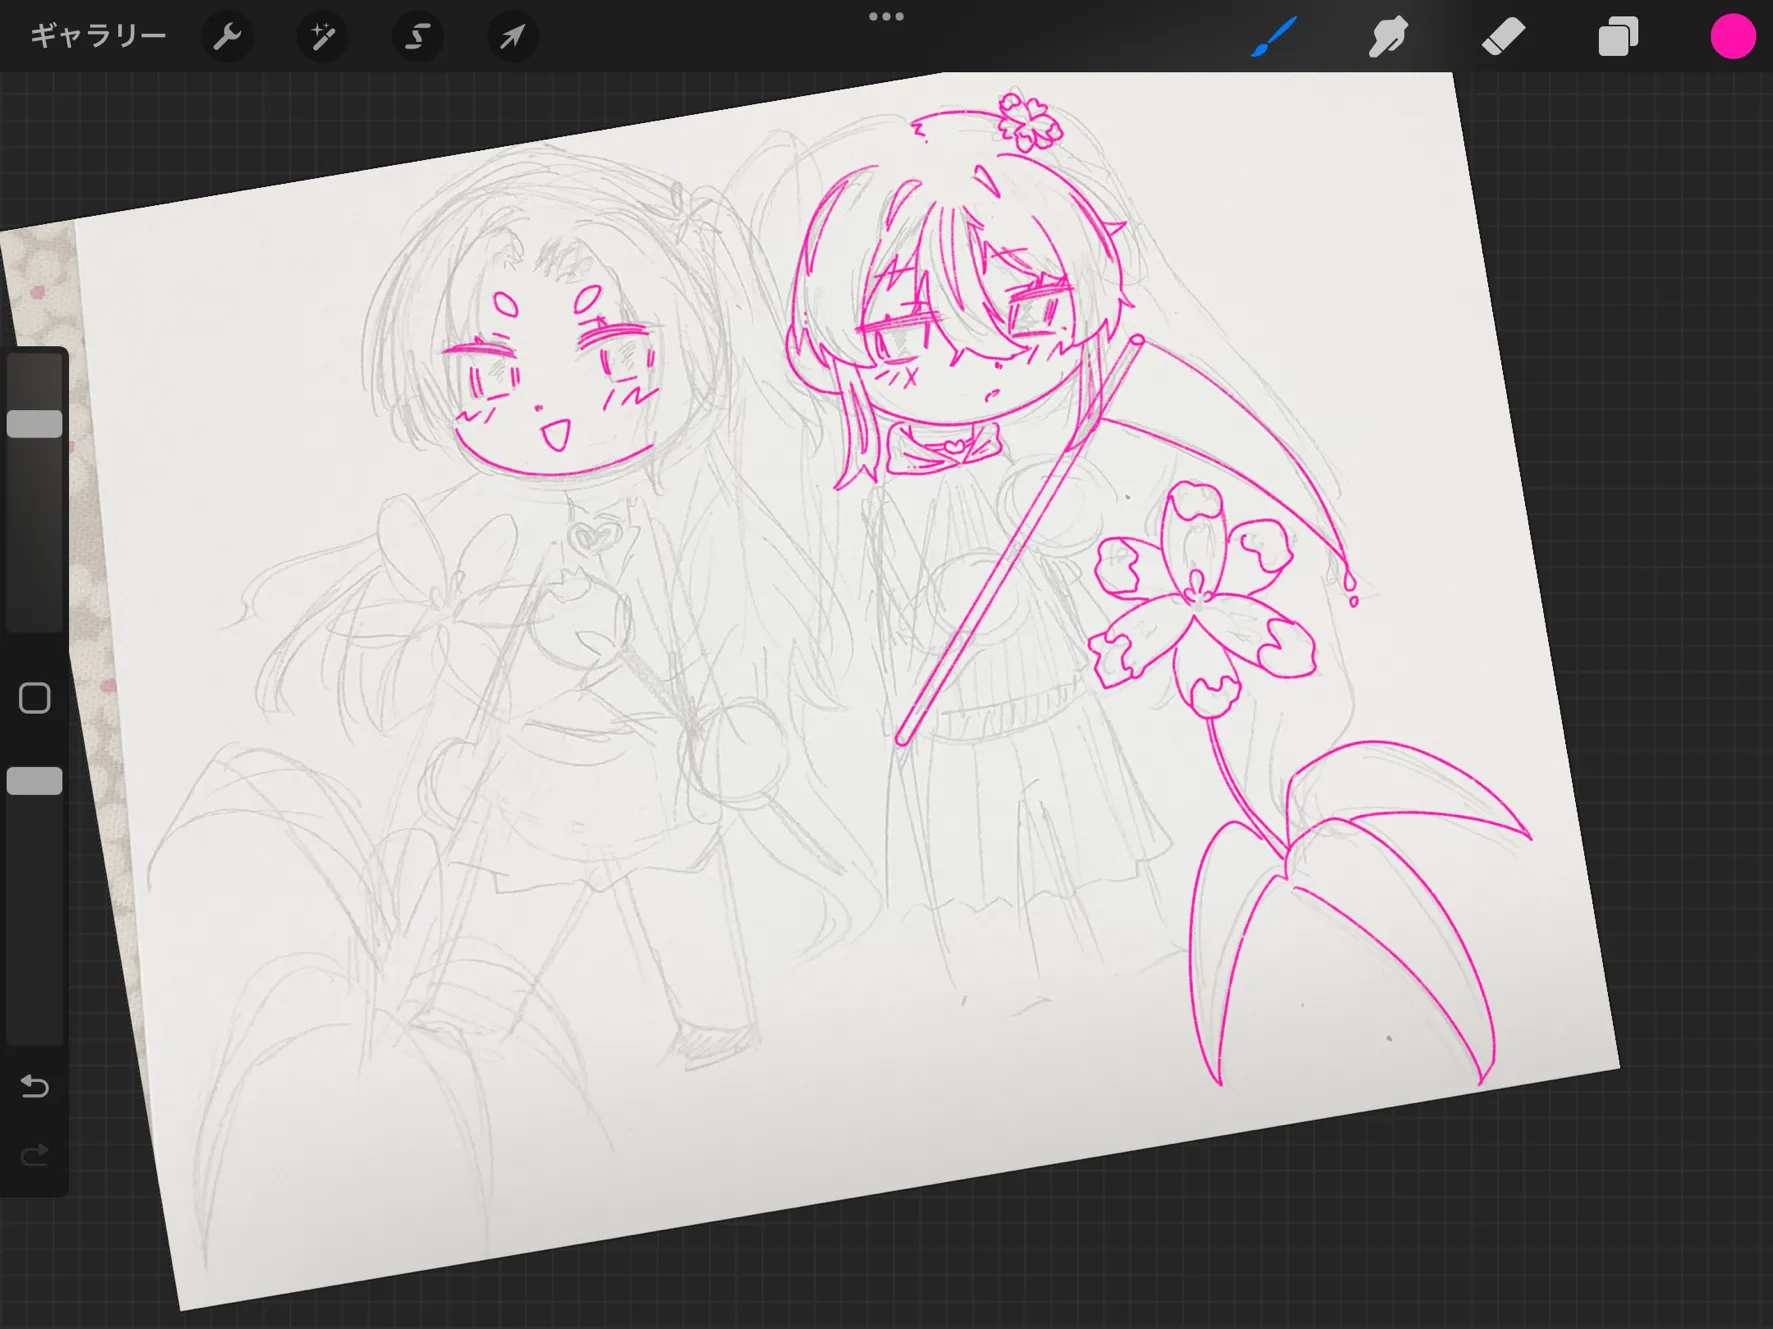Image resolution: width=1773 pixels, height=1329 pixels.
Task: Tap the square modify button in sidebar
Action: [35, 698]
